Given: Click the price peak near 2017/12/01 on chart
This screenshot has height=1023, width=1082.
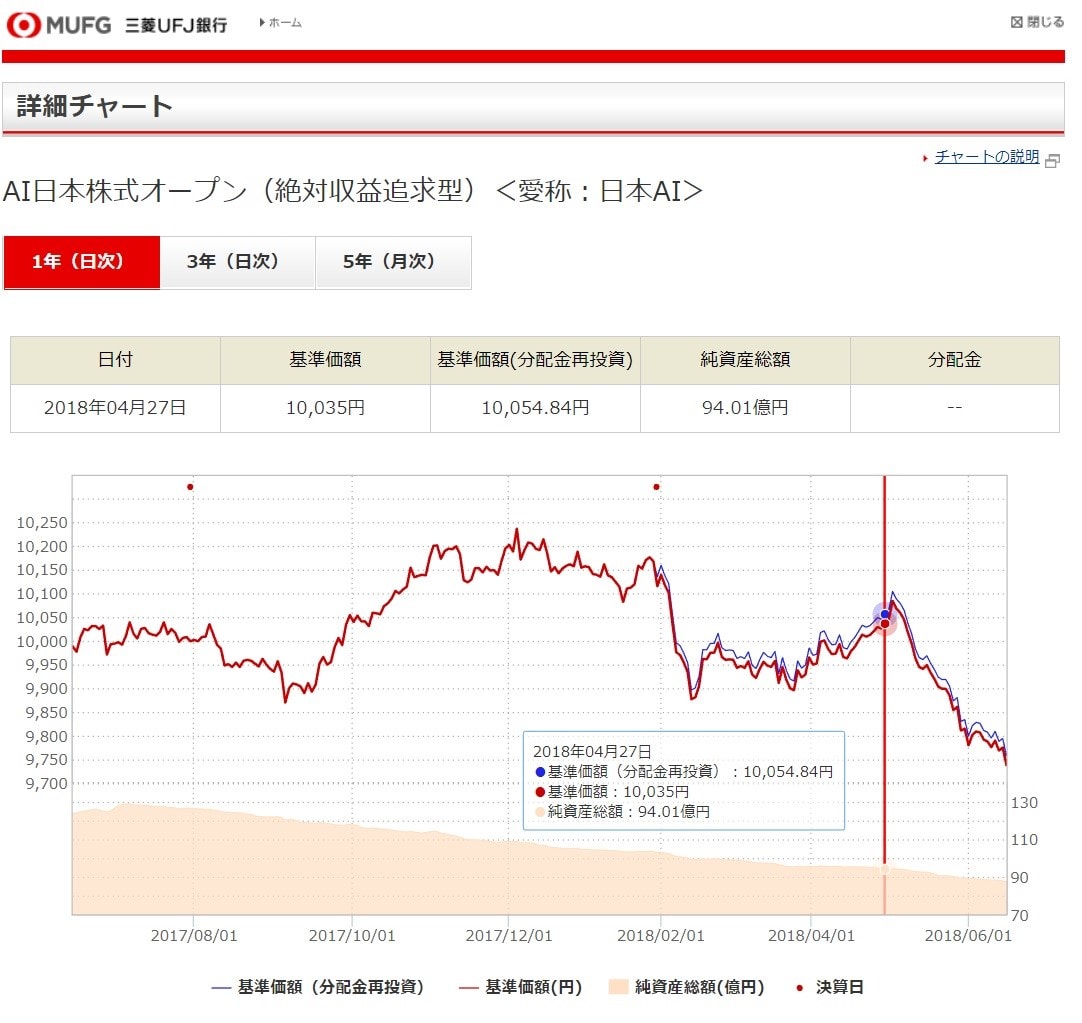Looking at the screenshot, I should click(x=516, y=530).
